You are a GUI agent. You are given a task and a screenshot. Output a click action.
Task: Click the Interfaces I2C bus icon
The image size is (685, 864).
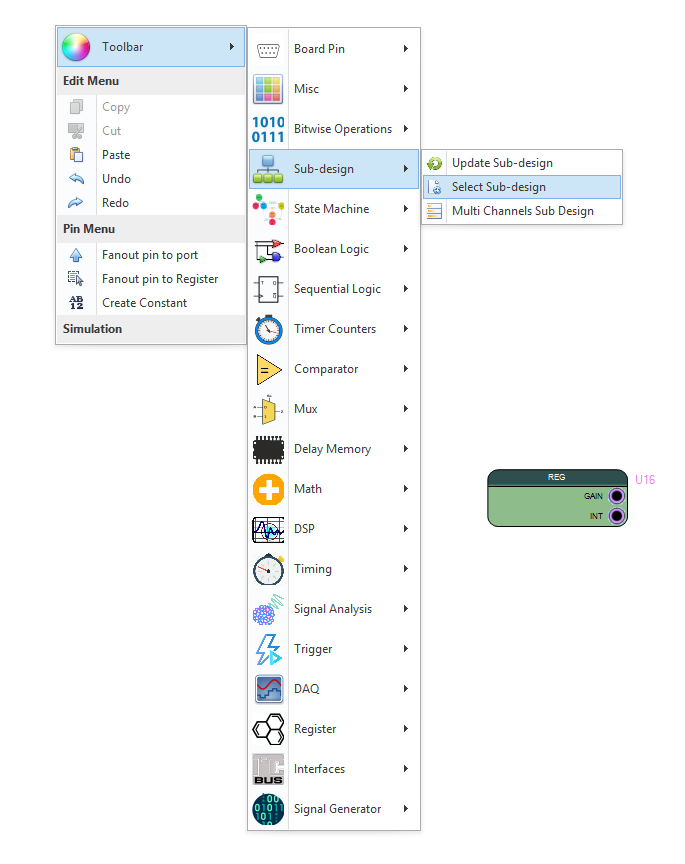(268, 769)
